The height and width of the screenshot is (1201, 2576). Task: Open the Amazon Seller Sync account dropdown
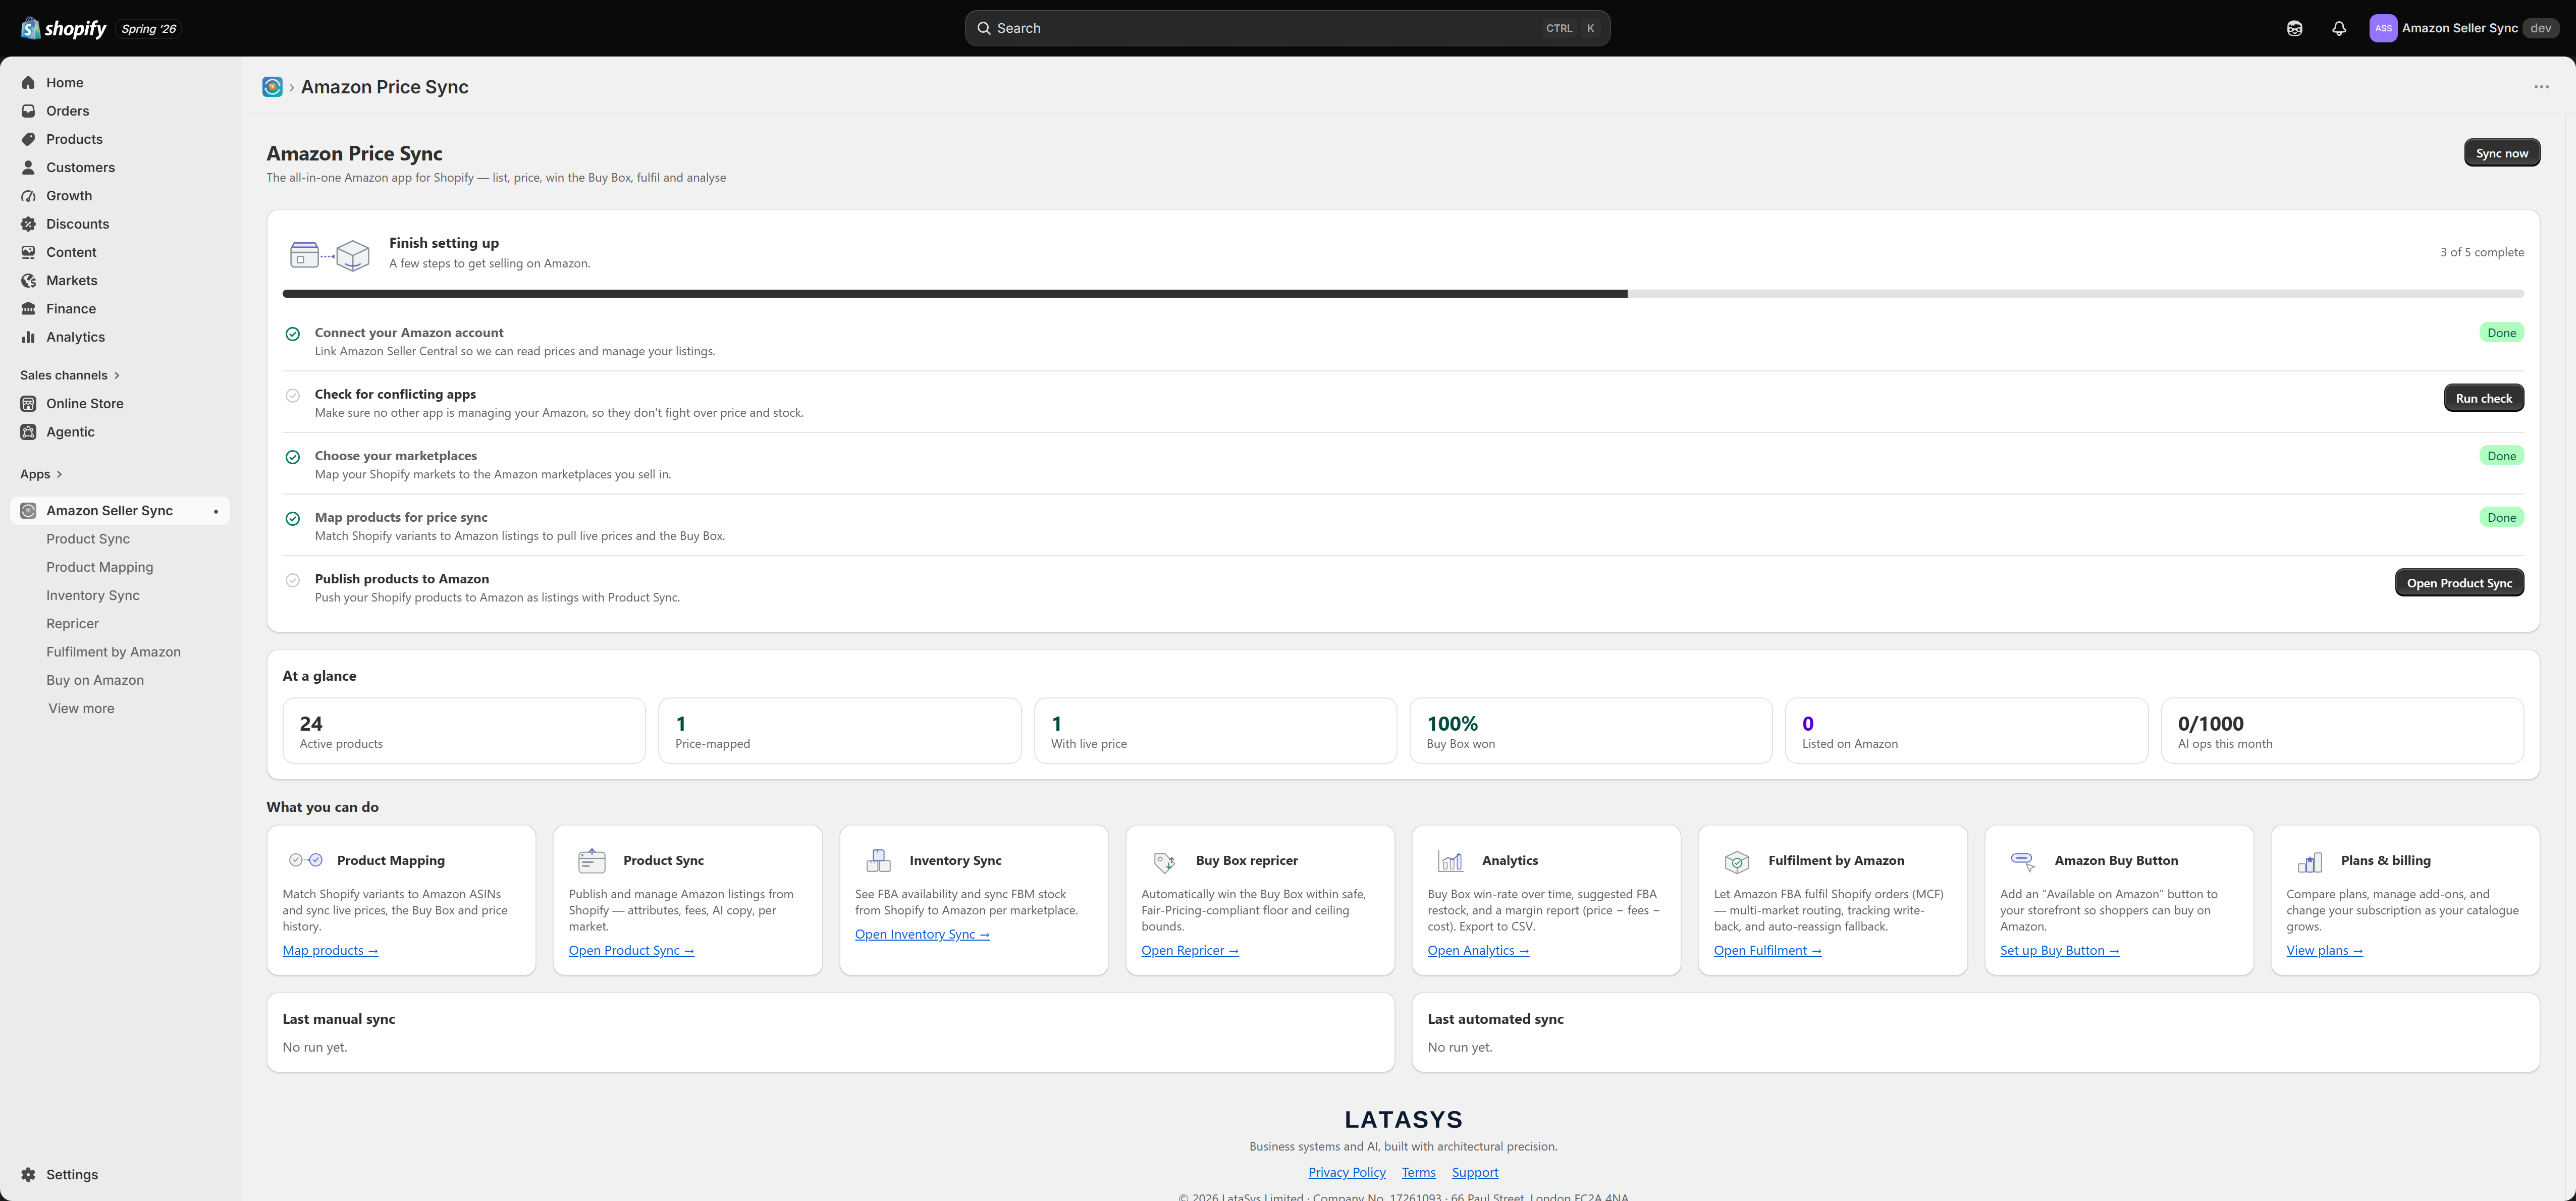pyautogui.click(x=2463, y=28)
